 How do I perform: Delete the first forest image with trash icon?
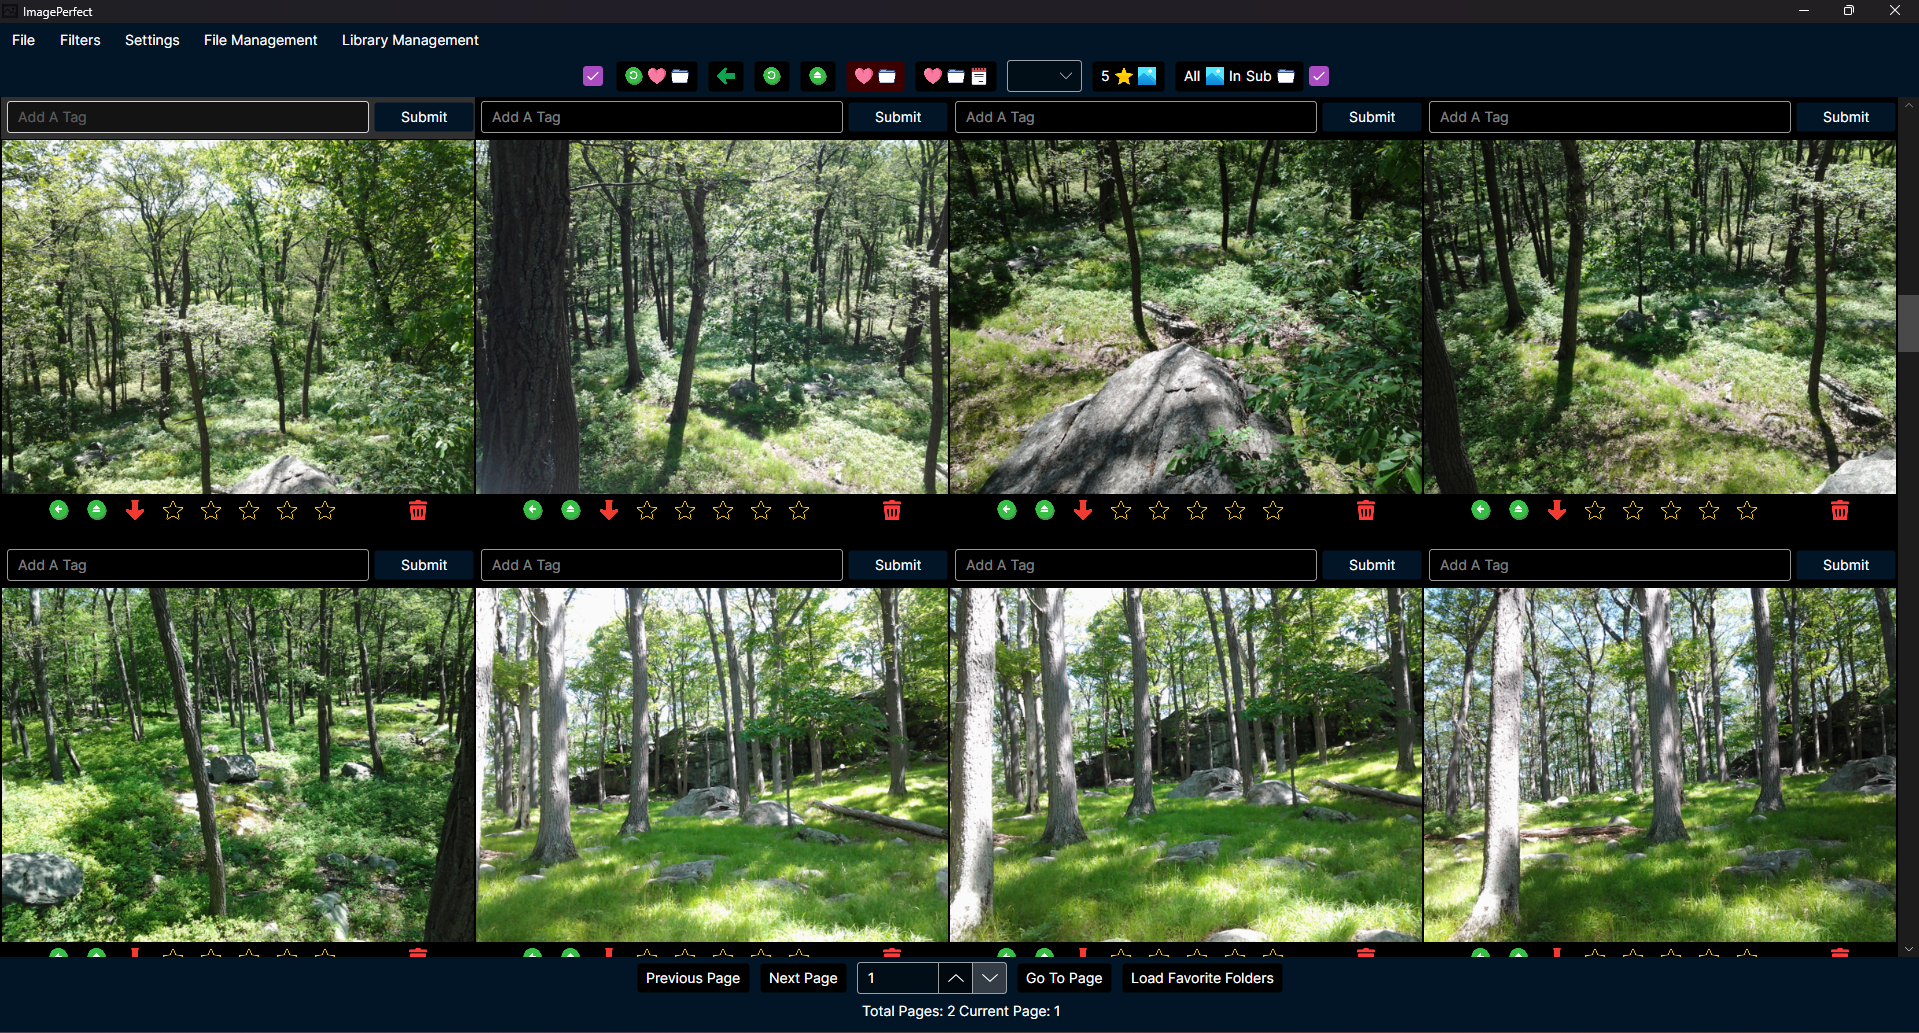point(418,511)
